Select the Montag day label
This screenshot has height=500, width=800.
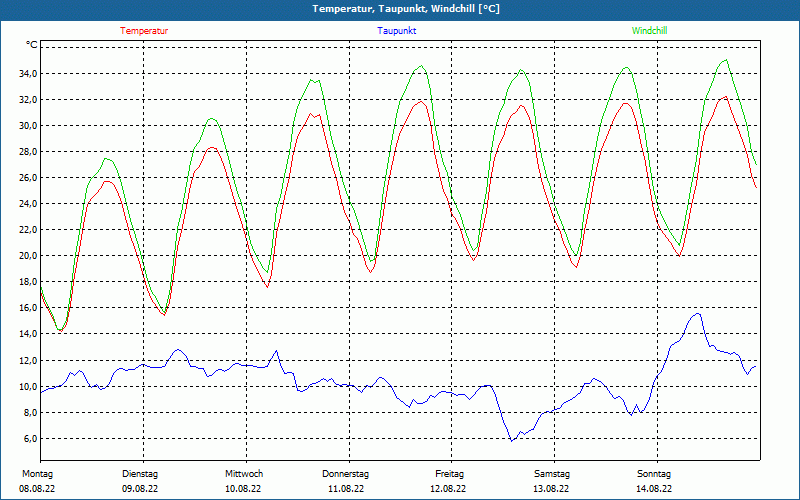click(38, 474)
